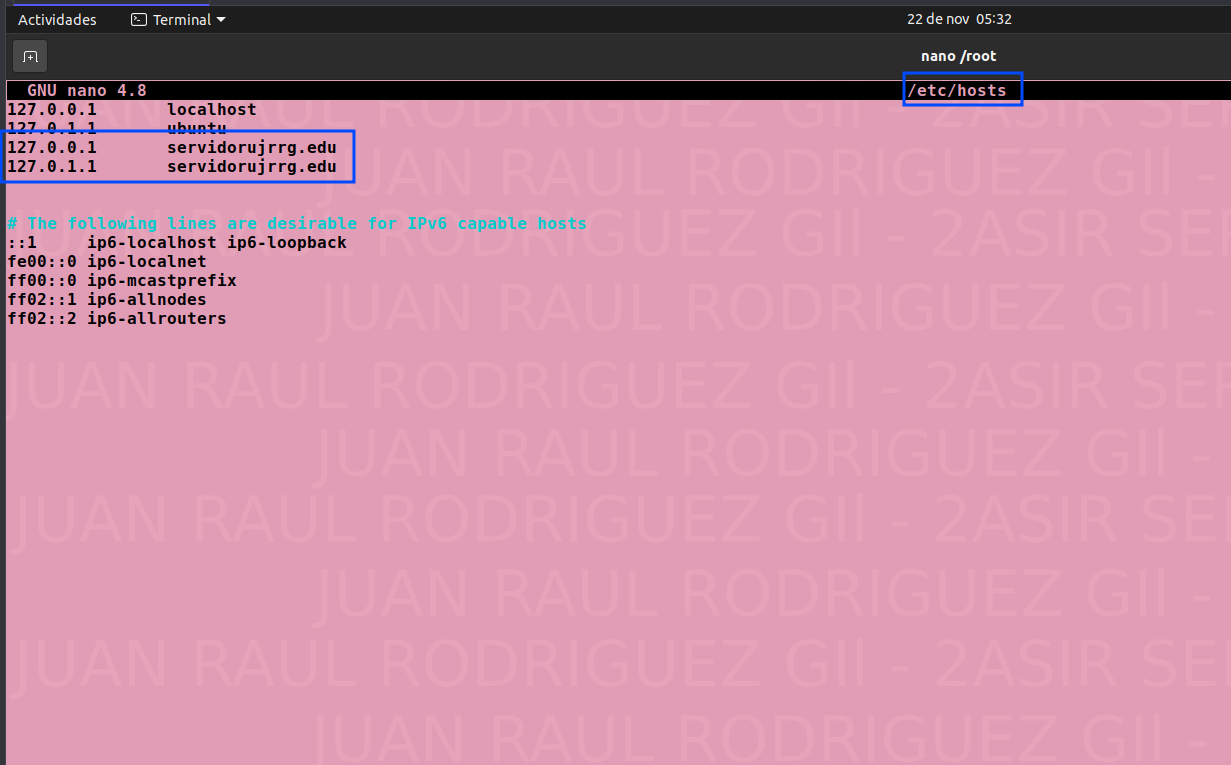The height and width of the screenshot is (765, 1231).
Task: Click the 127.0.1.1 servidorujrrg.edu line
Action: 172,166
